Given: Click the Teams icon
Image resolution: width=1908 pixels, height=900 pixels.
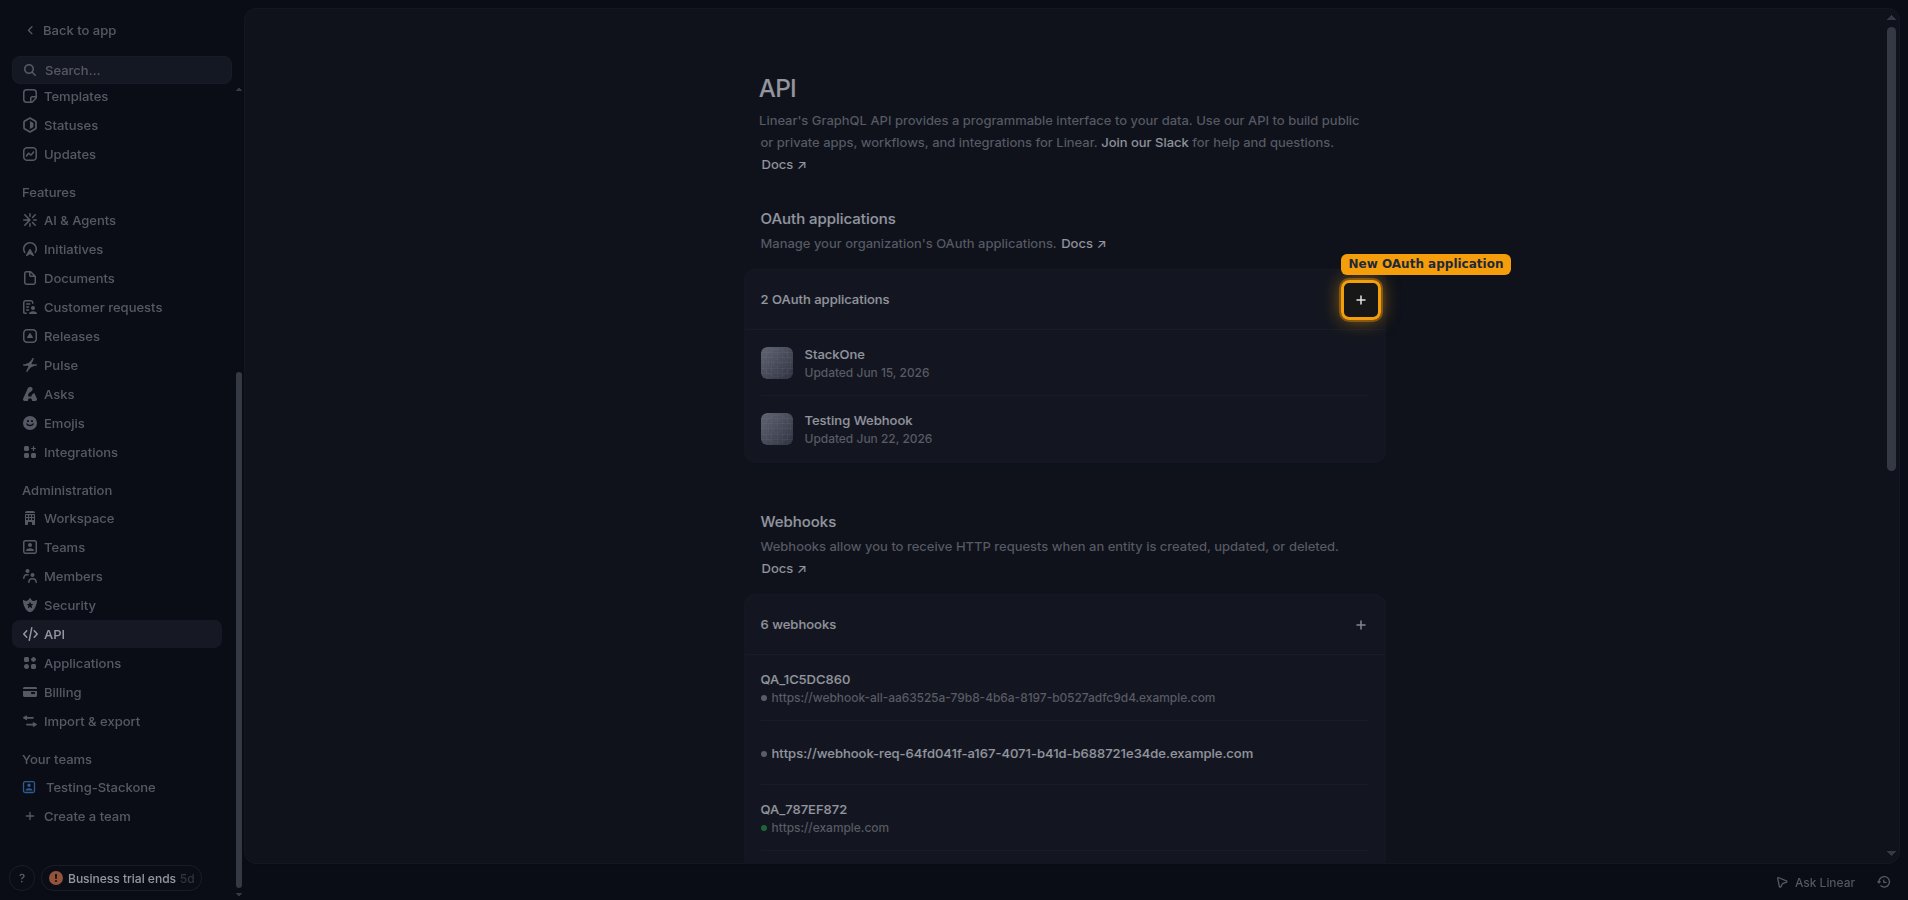Looking at the screenshot, I should pos(30,548).
